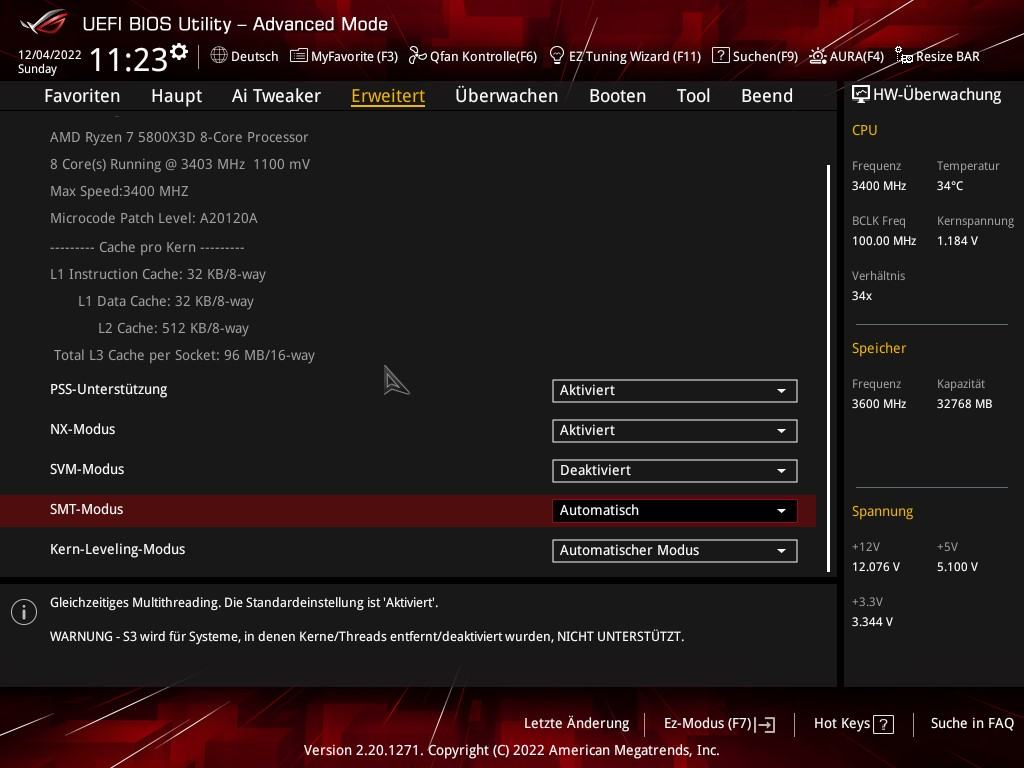Click the Resize BAR icon
Image resolution: width=1024 pixels, height=768 pixels.
click(x=904, y=56)
